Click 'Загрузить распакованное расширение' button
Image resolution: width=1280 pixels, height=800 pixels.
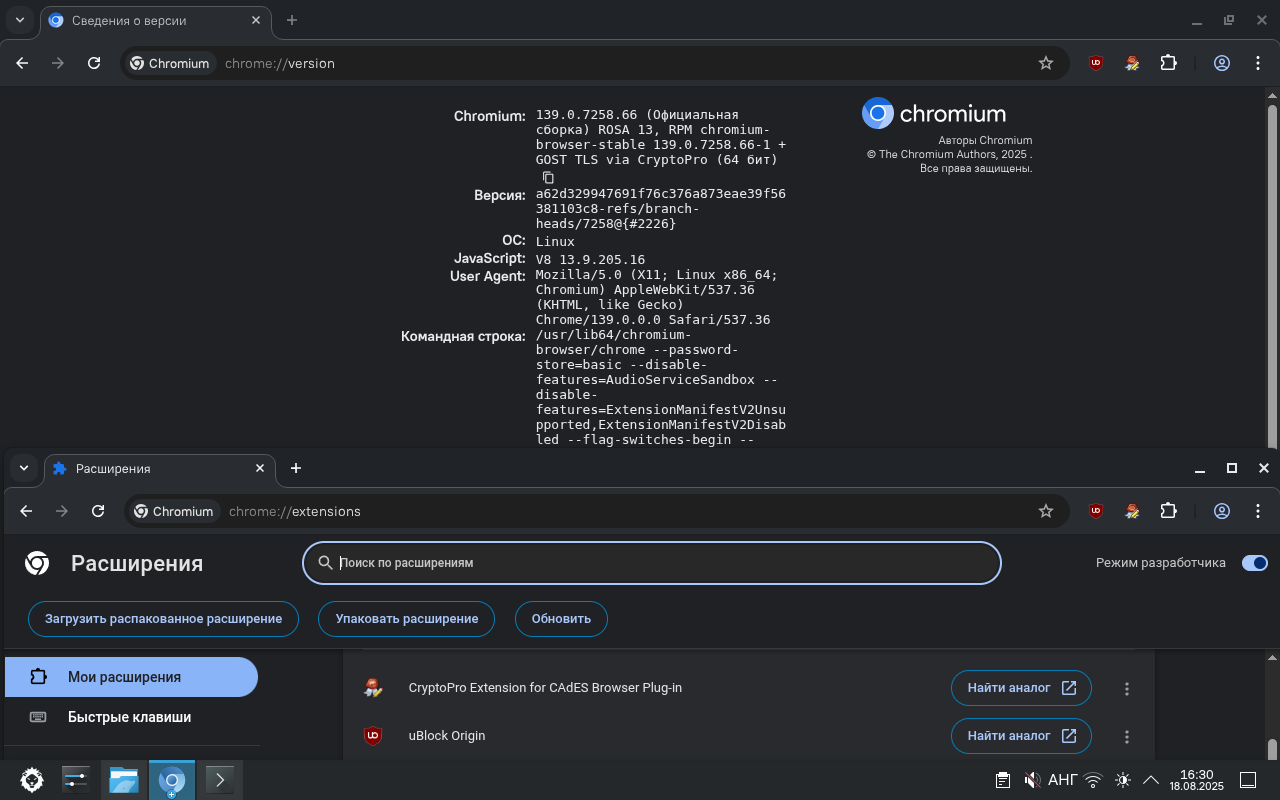click(x=163, y=619)
